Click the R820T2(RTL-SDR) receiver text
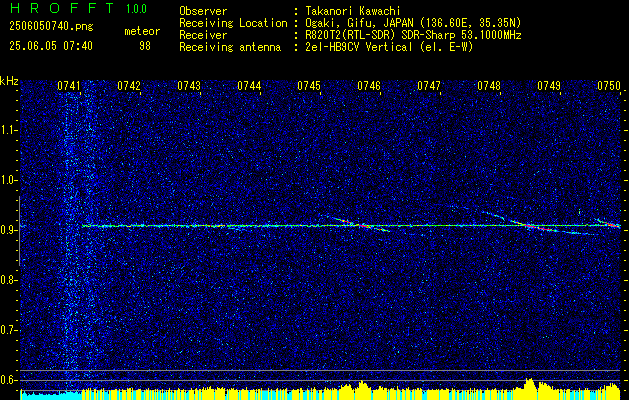Viewport: 629px width, 400px height. coord(413,35)
